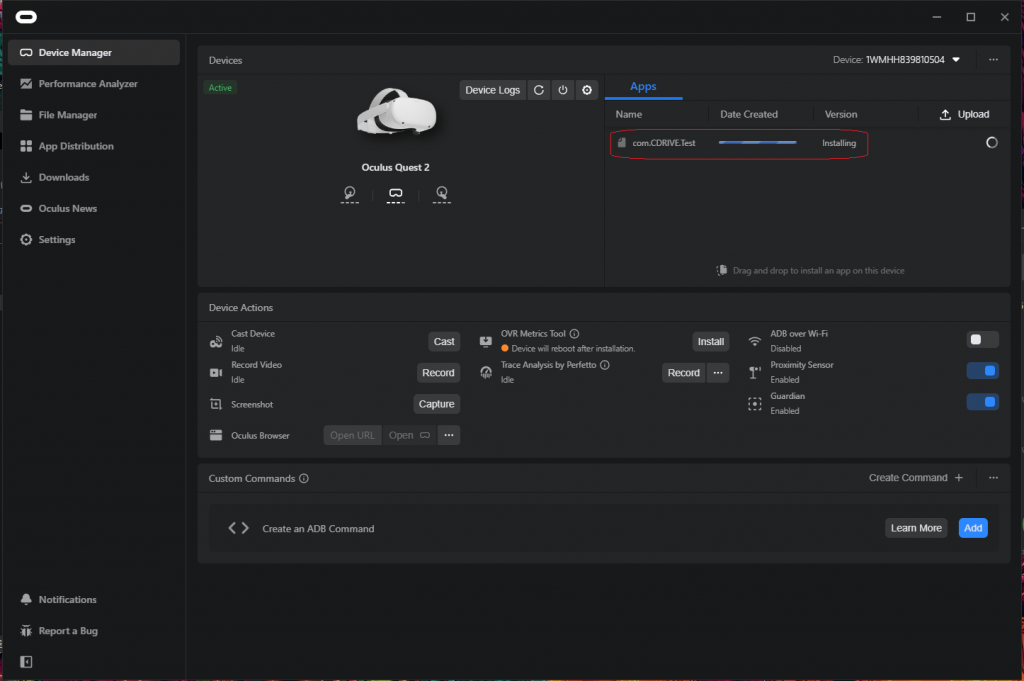Open Custom Commands more options menu
The width and height of the screenshot is (1024, 681).
[993, 478]
